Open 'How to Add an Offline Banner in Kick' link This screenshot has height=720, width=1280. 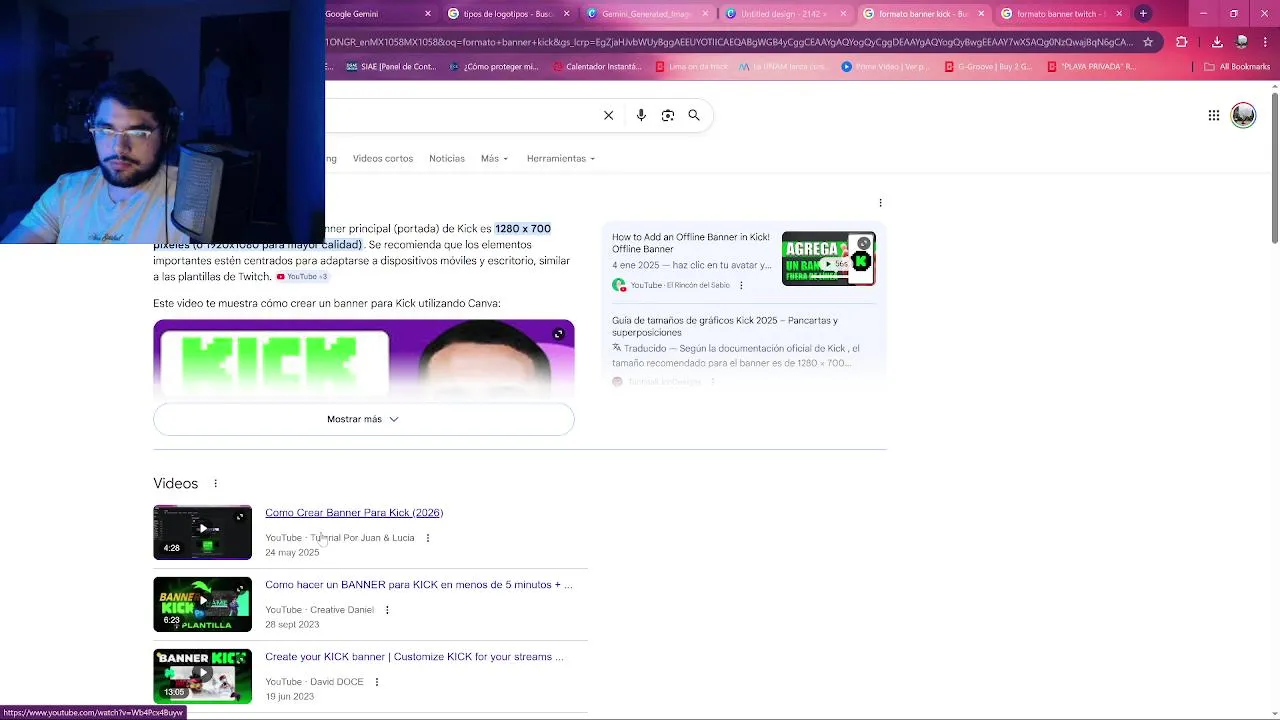691,243
